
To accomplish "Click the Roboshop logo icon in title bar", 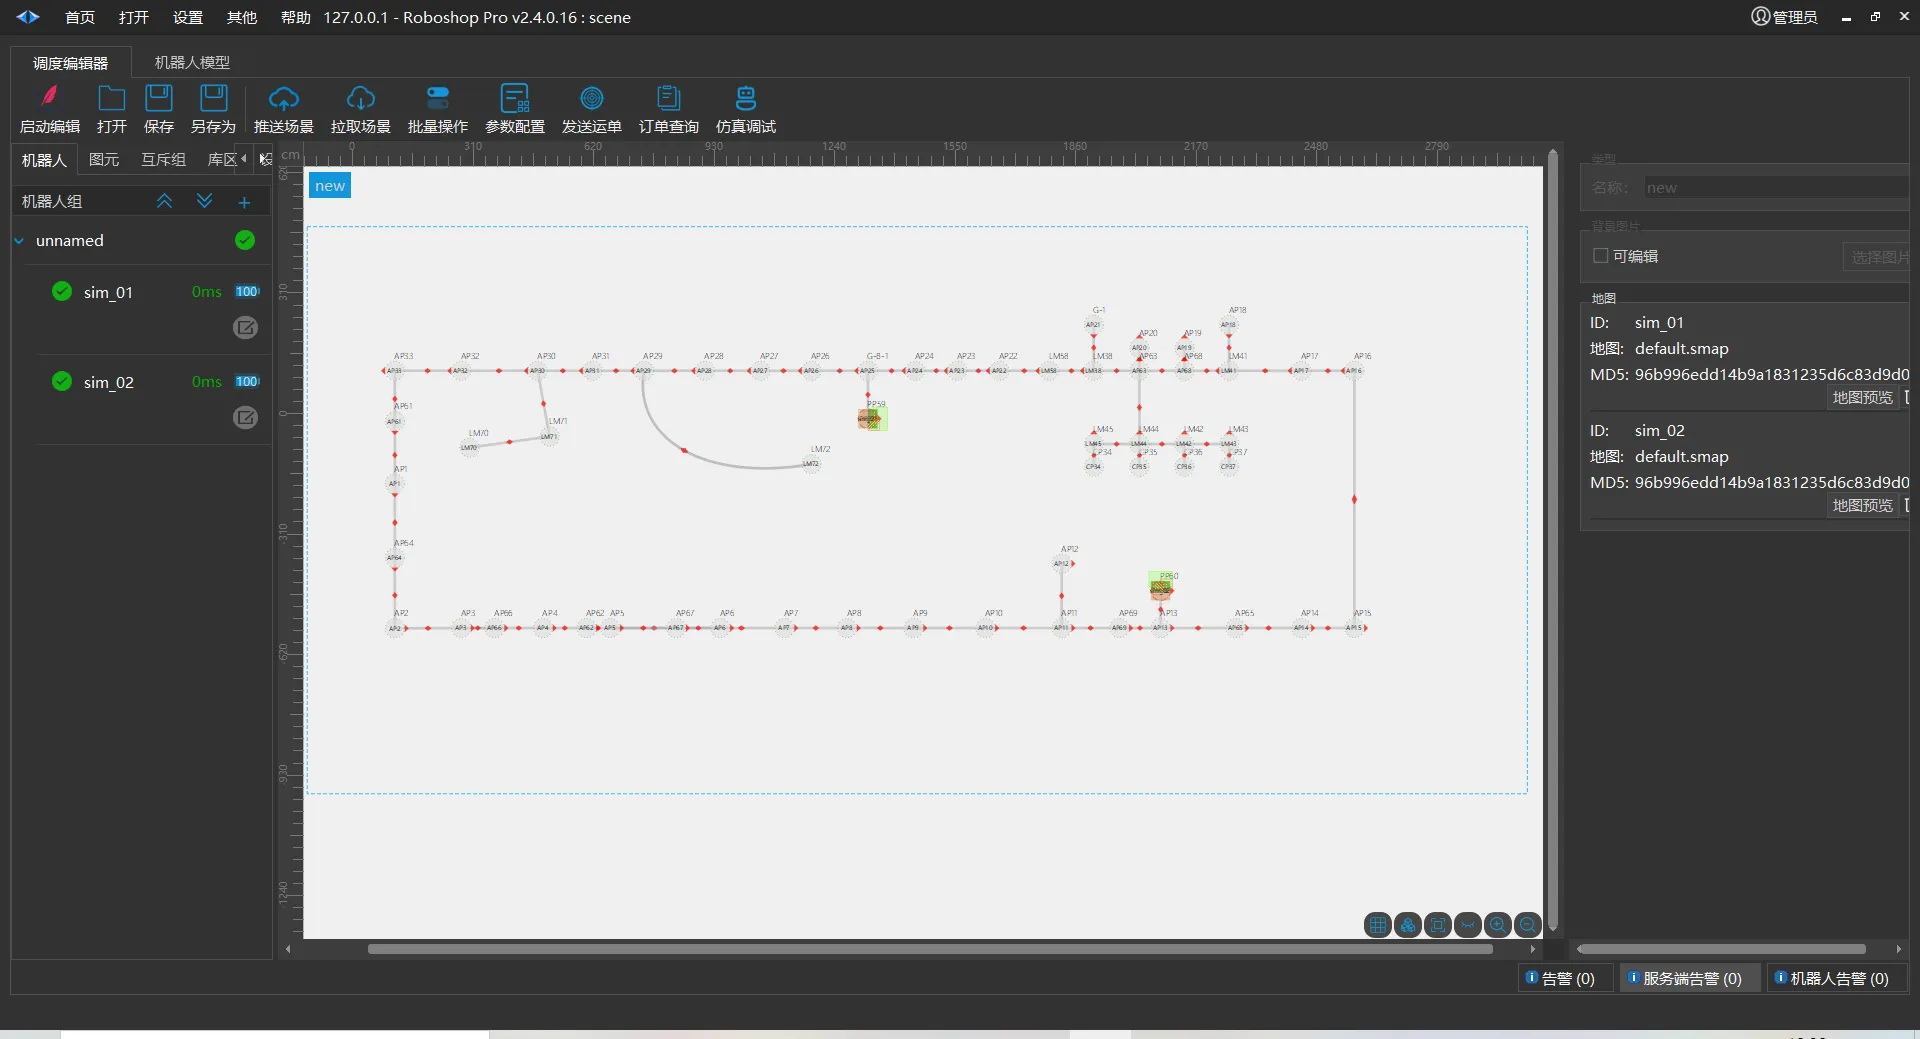I will (x=28, y=17).
